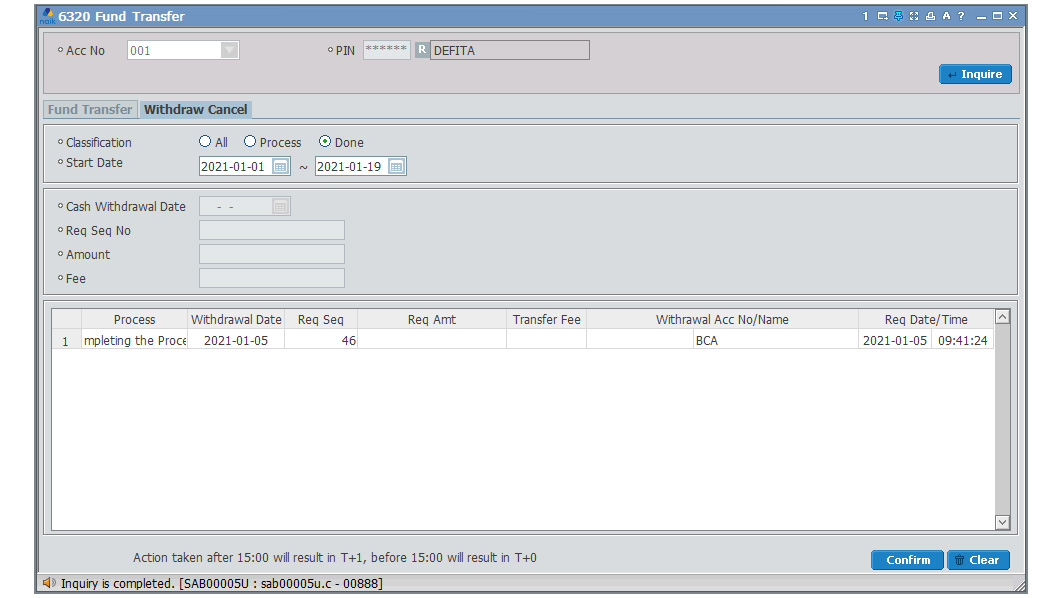Select the Done classification radio button

325,142
